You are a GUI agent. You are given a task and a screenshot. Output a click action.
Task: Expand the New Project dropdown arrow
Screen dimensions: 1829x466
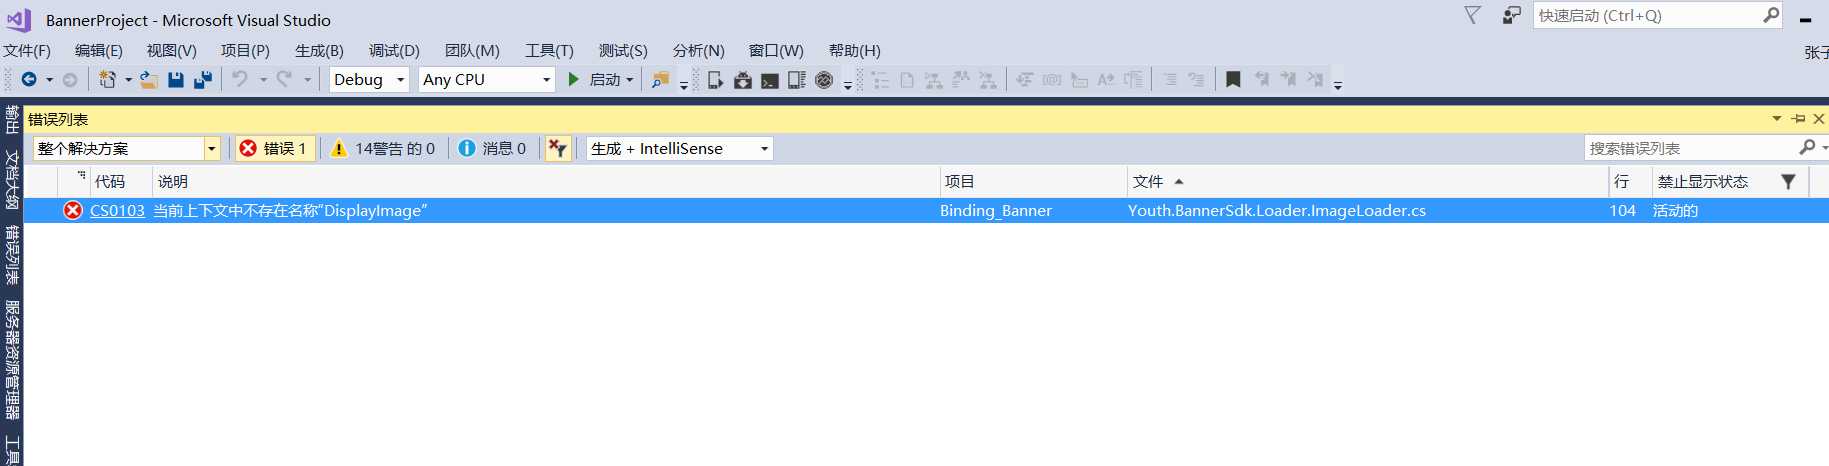[x=128, y=80]
